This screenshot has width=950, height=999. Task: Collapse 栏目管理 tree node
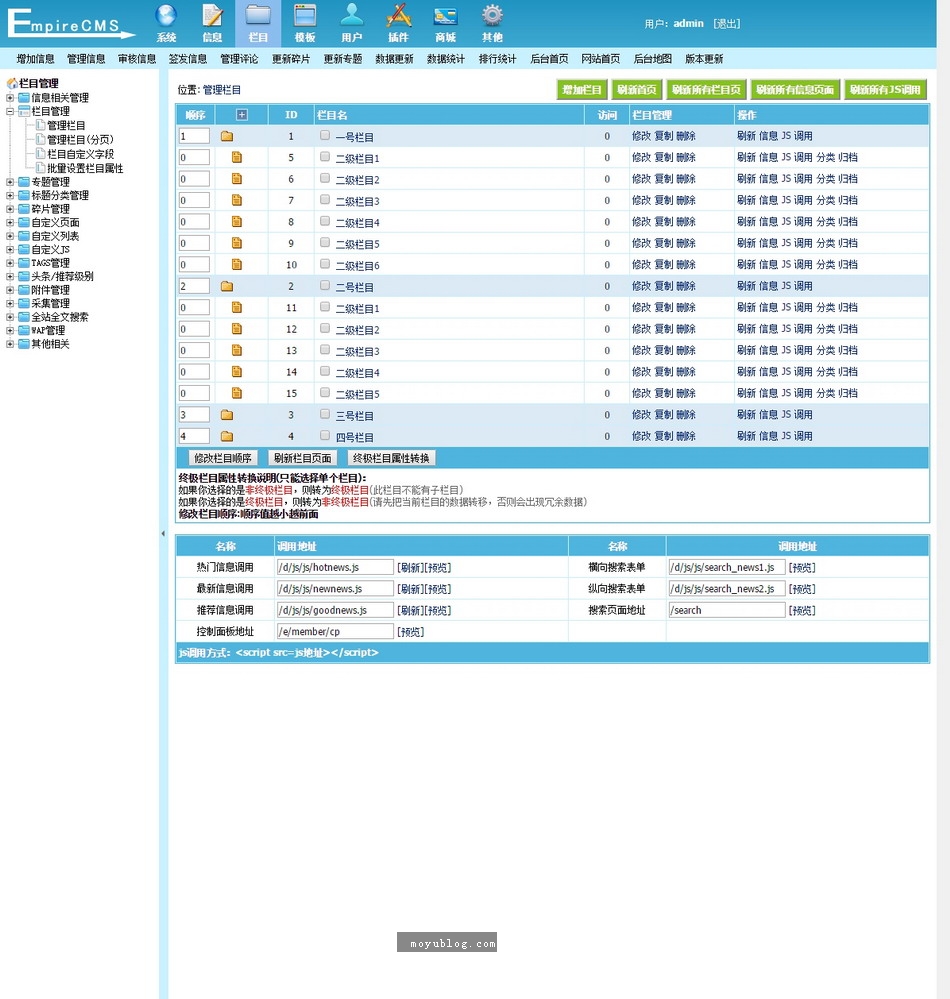(10, 111)
